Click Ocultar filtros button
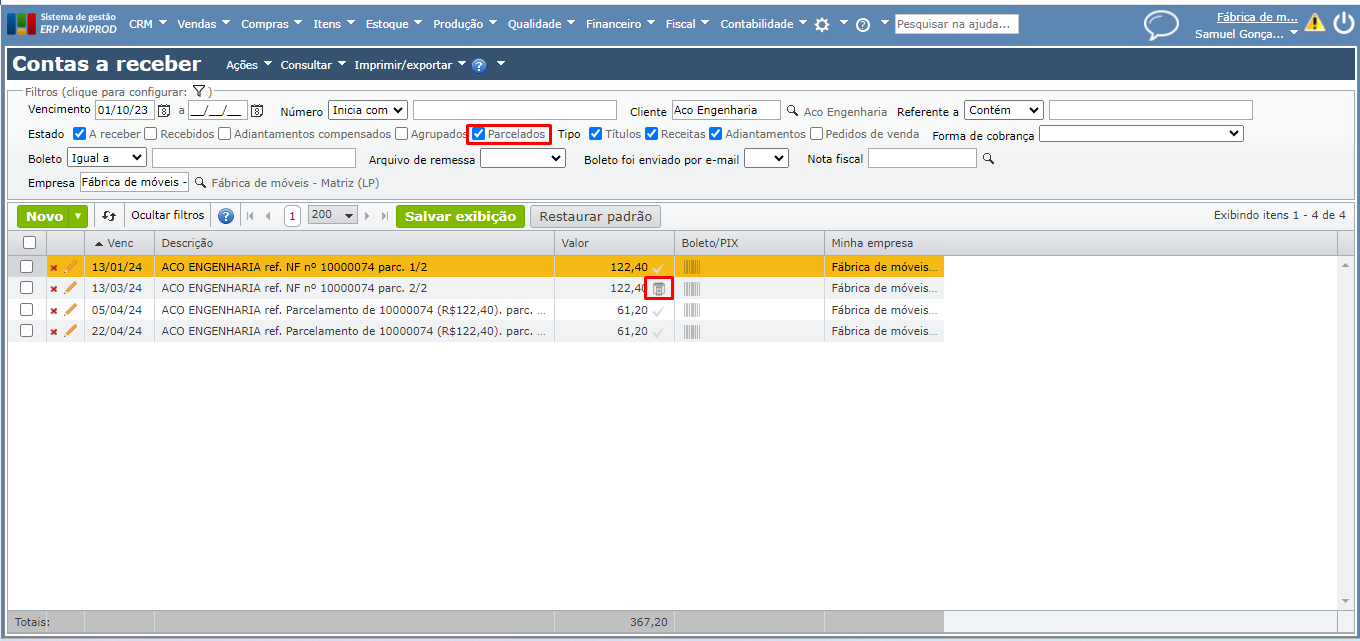The image size is (1360, 641). 168,216
